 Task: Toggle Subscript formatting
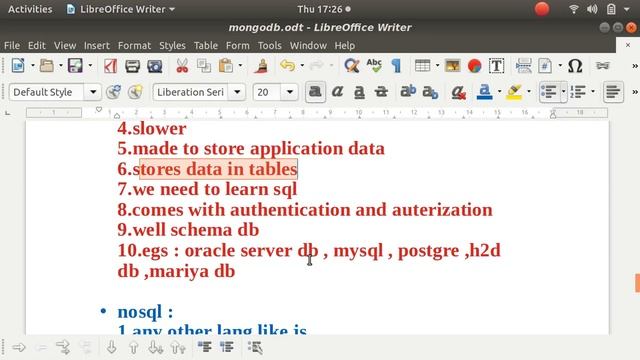point(430,92)
